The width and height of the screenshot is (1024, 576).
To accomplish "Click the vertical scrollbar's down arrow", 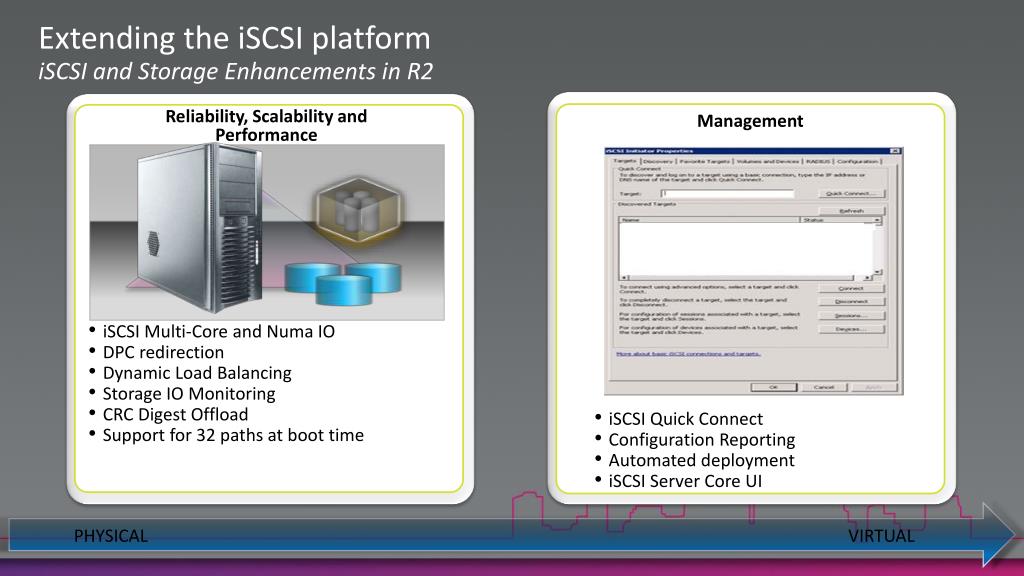I will pyautogui.click(x=878, y=272).
